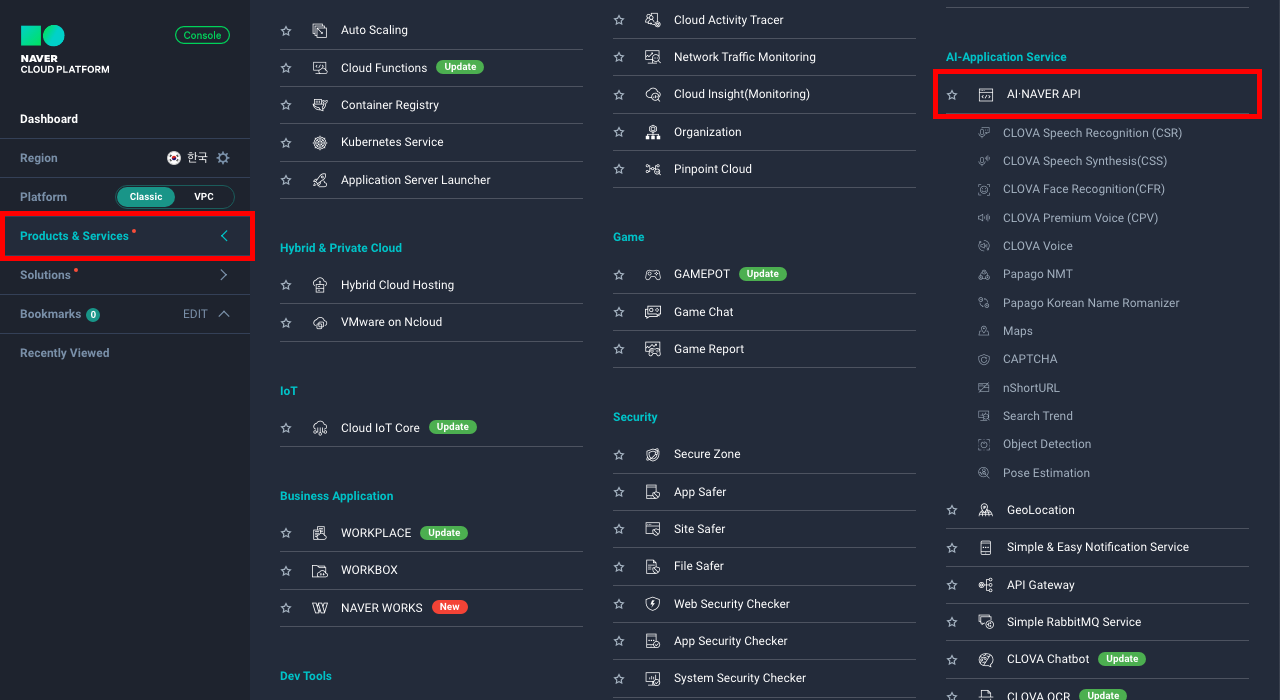Open the Object Detection link
Viewport: 1280px width, 700px height.
1047,444
